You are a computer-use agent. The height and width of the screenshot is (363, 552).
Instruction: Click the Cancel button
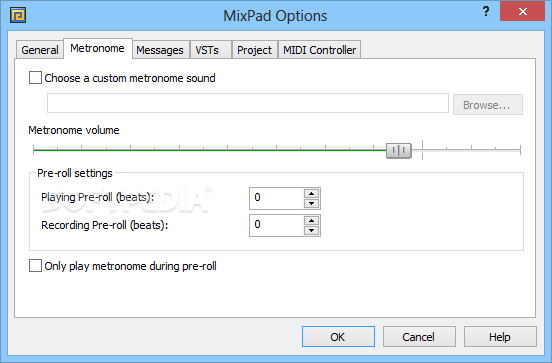[x=419, y=337]
